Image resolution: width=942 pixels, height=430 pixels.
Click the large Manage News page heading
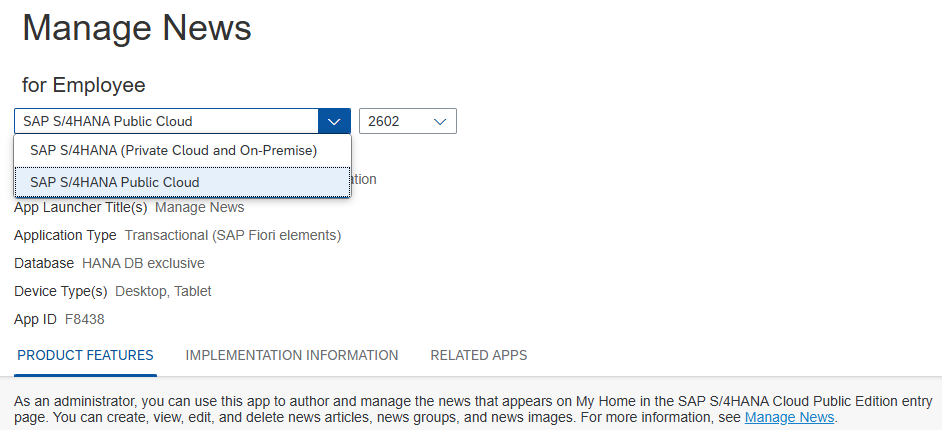(x=137, y=28)
